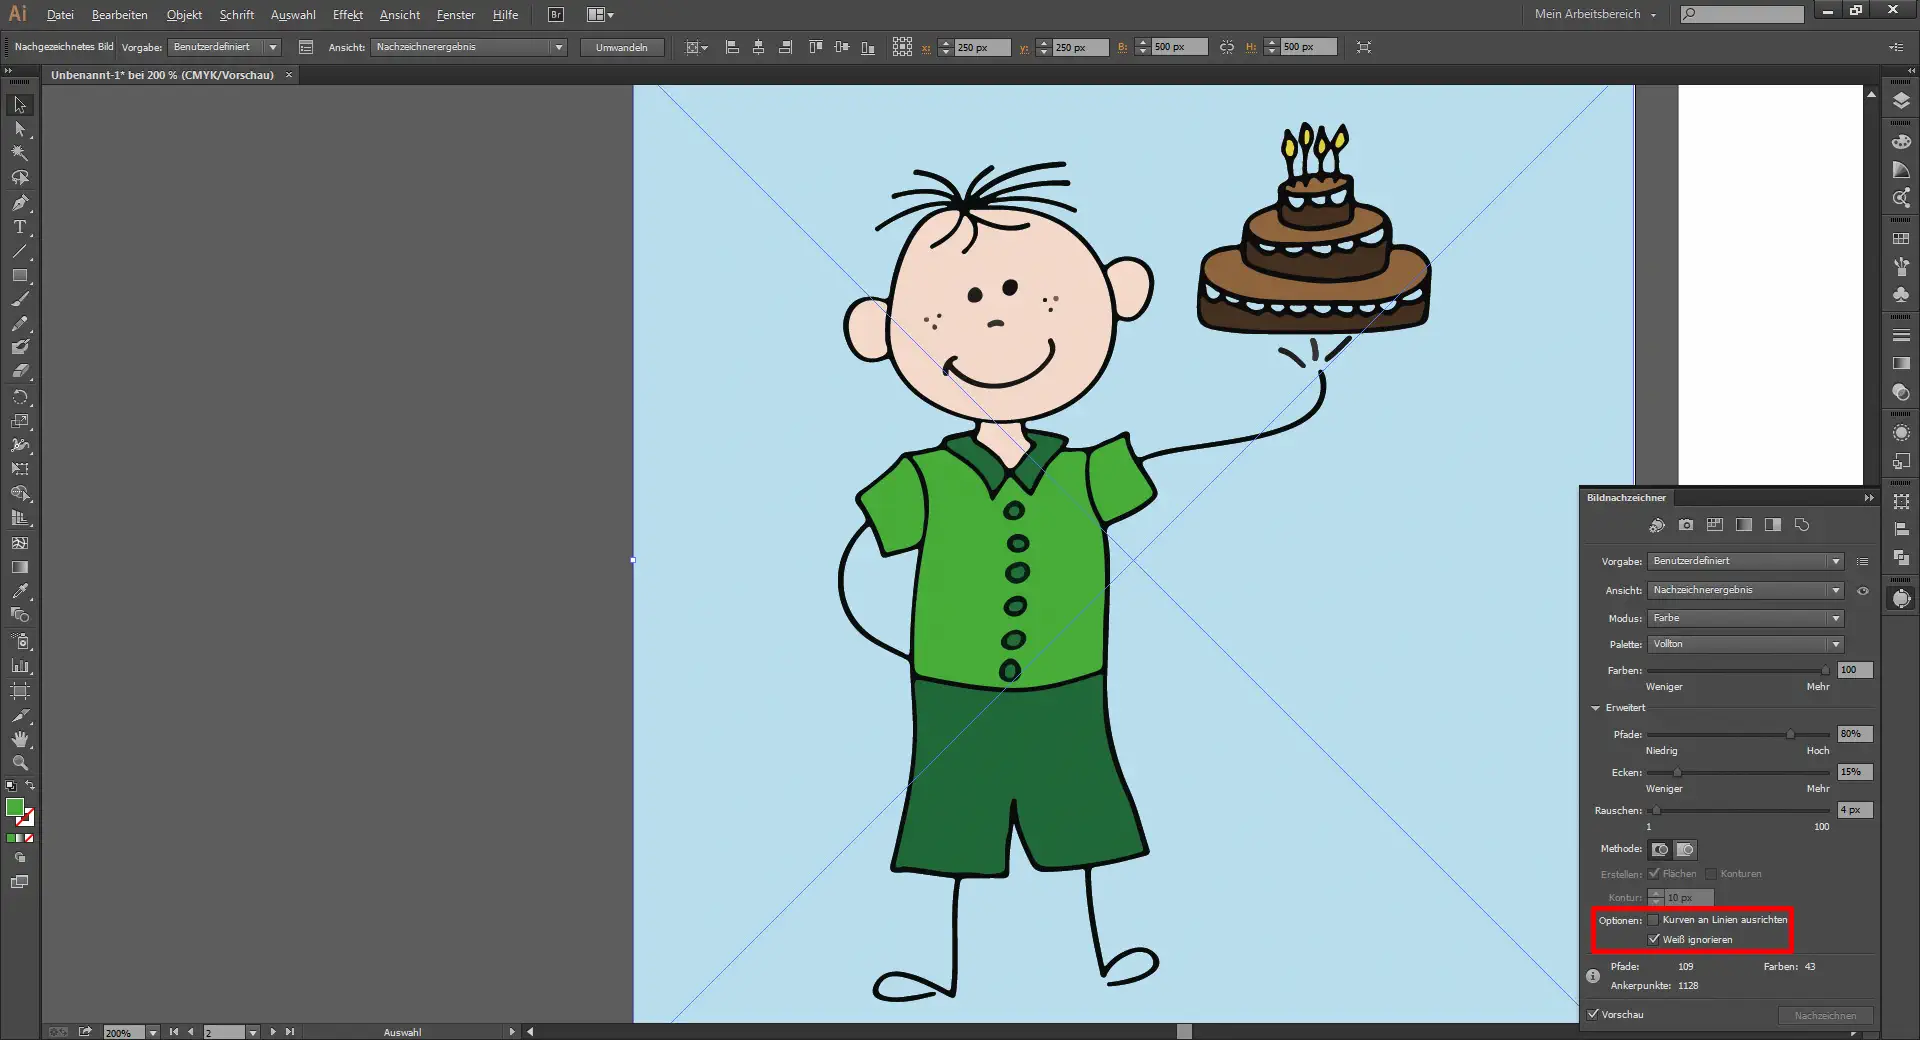Choose the Hand tool
This screenshot has width=1920, height=1040.
[19, 739]
